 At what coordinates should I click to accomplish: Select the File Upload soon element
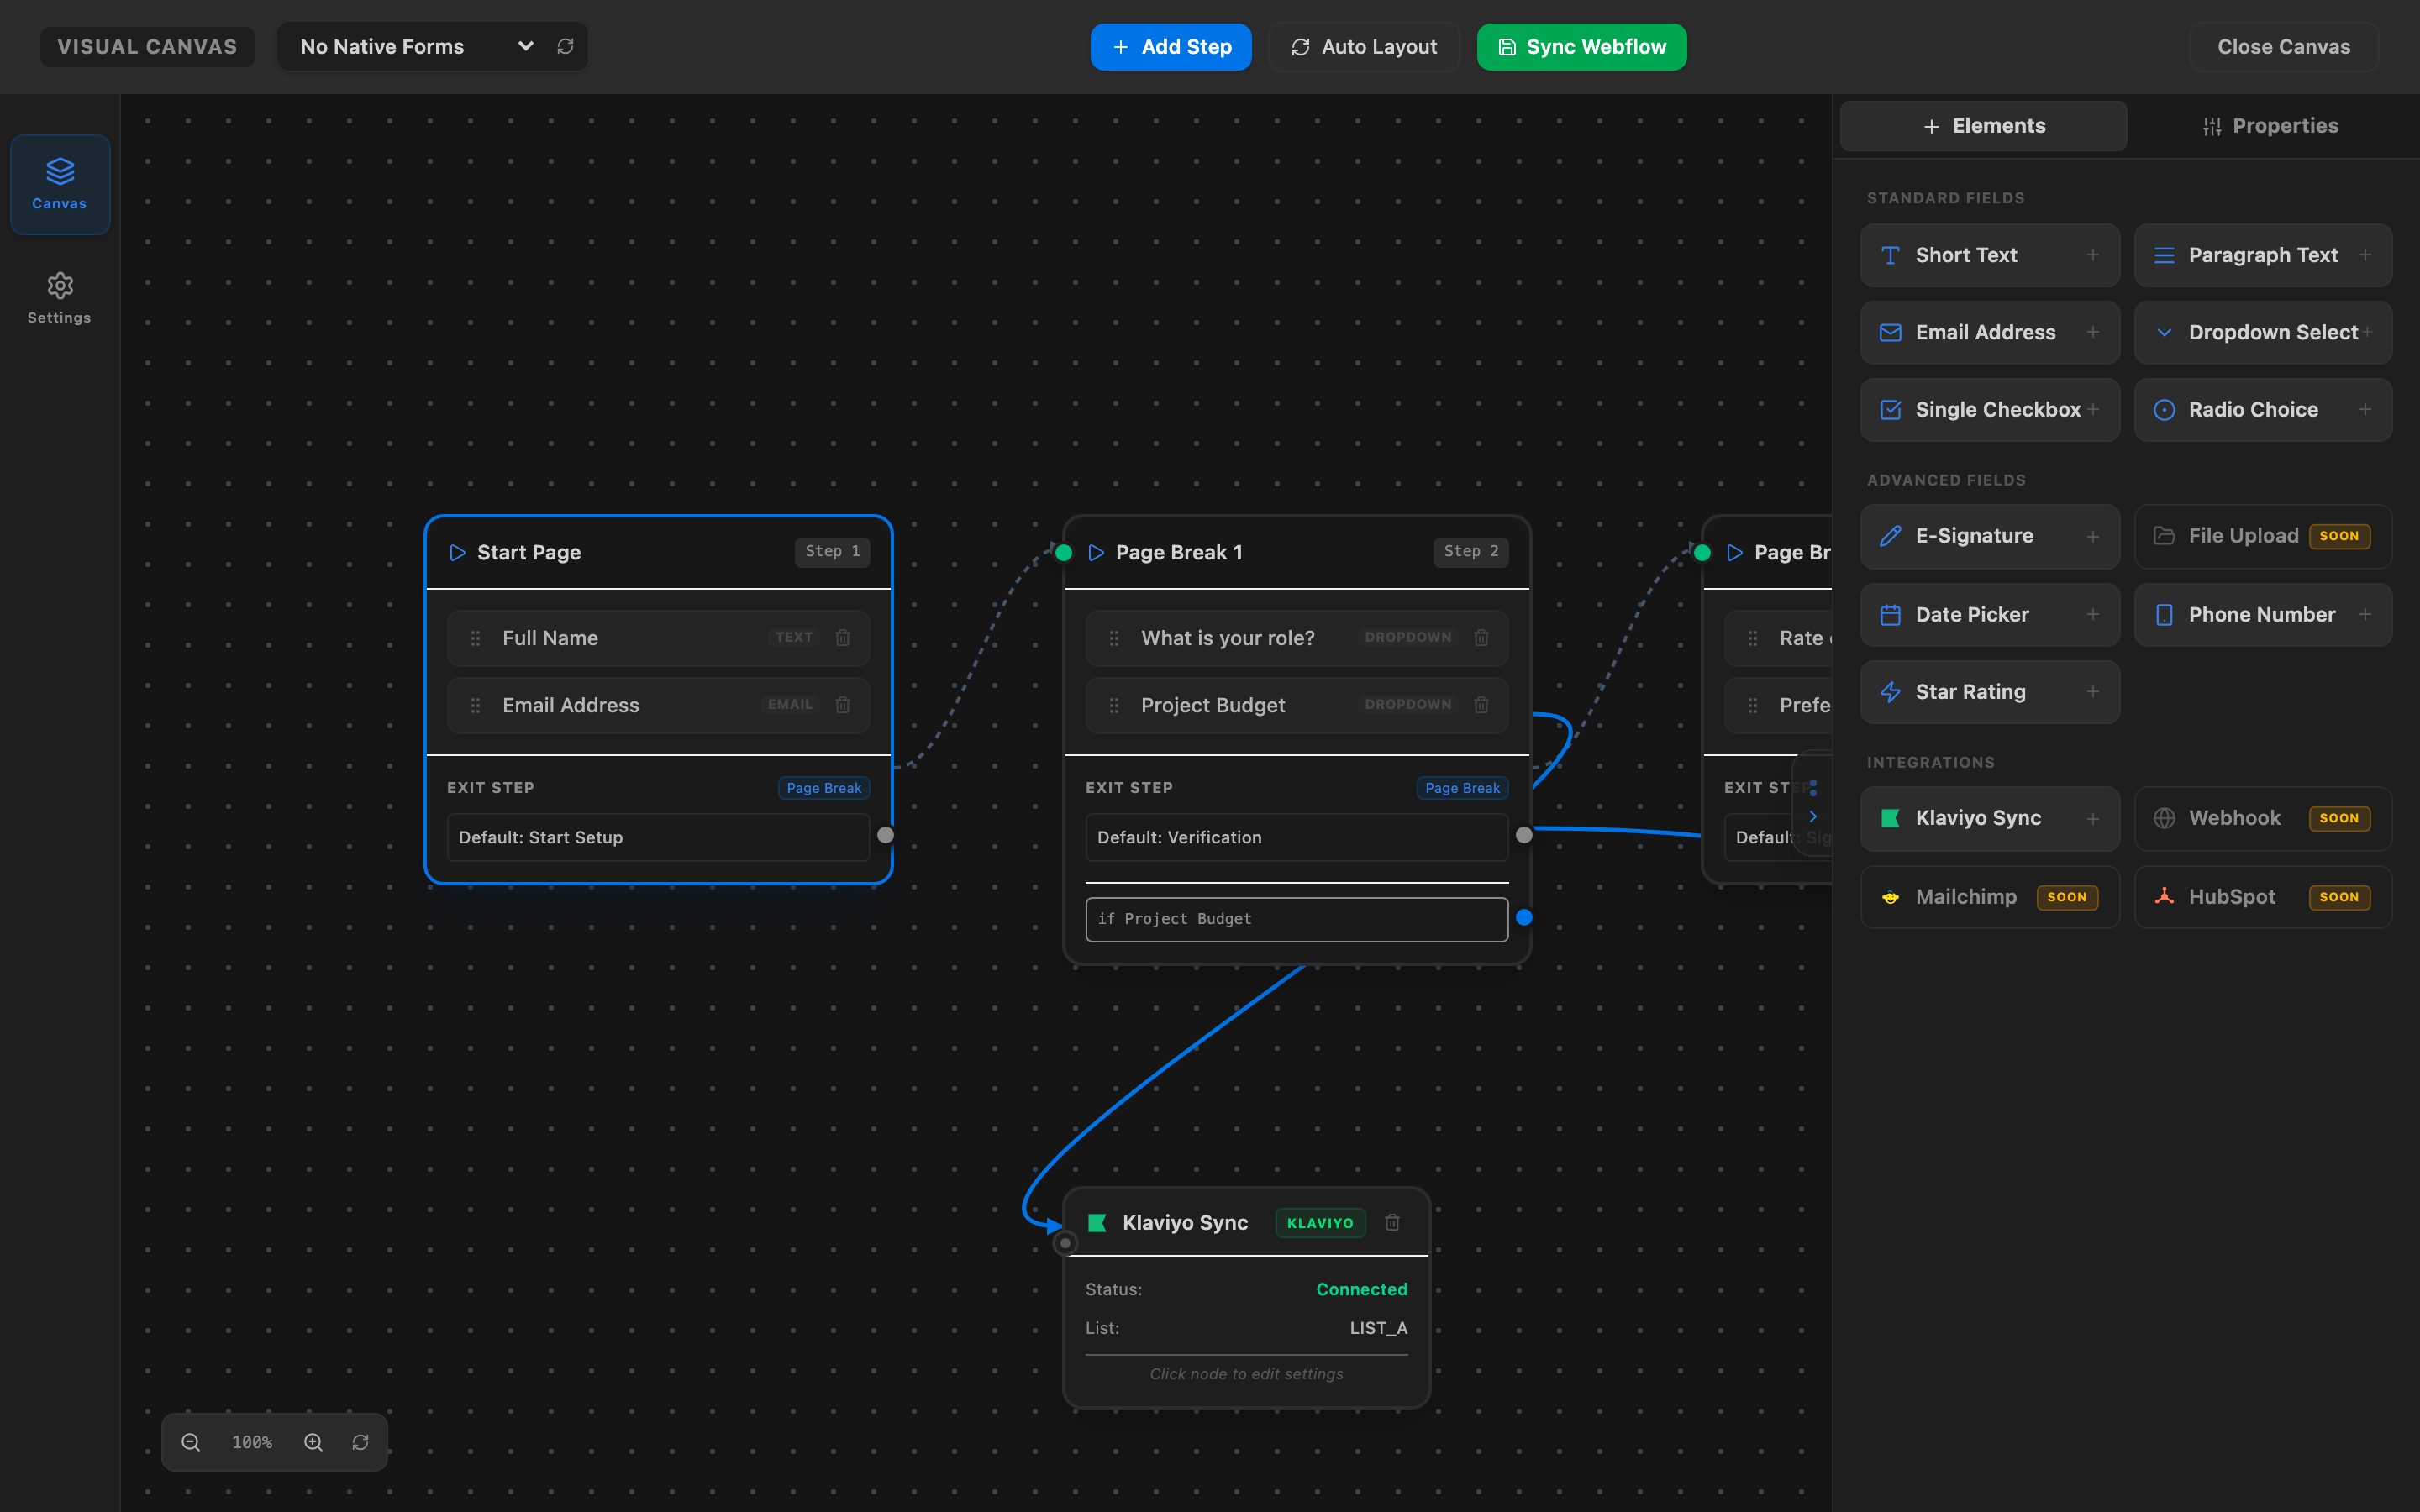2263,536
